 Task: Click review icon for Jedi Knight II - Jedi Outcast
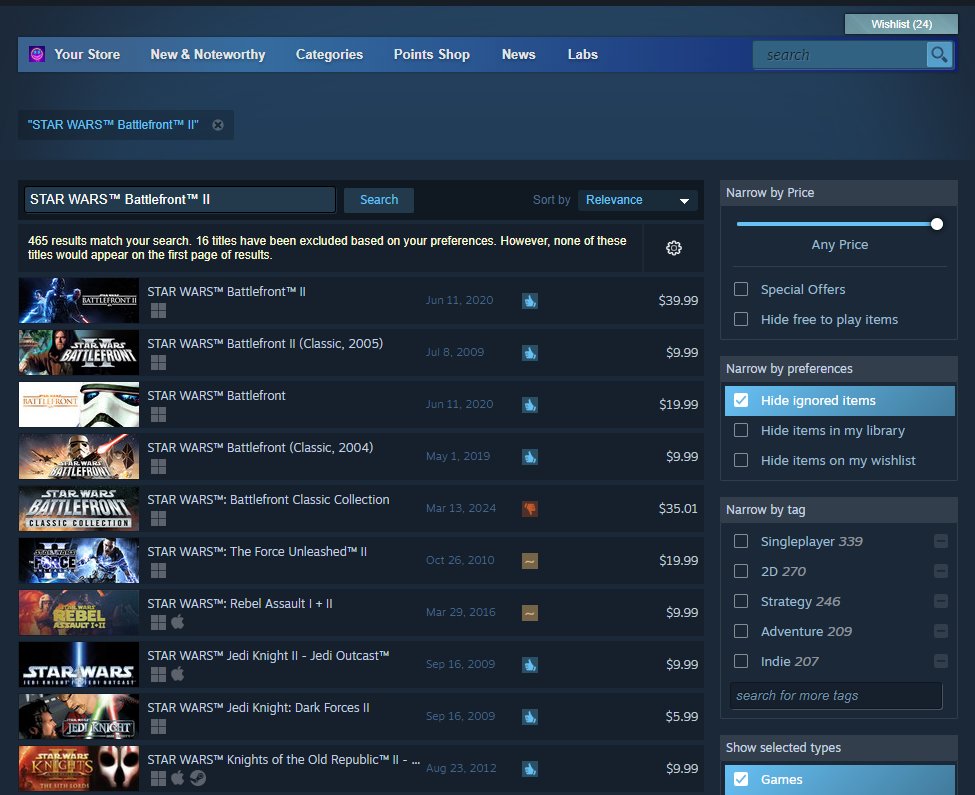(530, 665)
